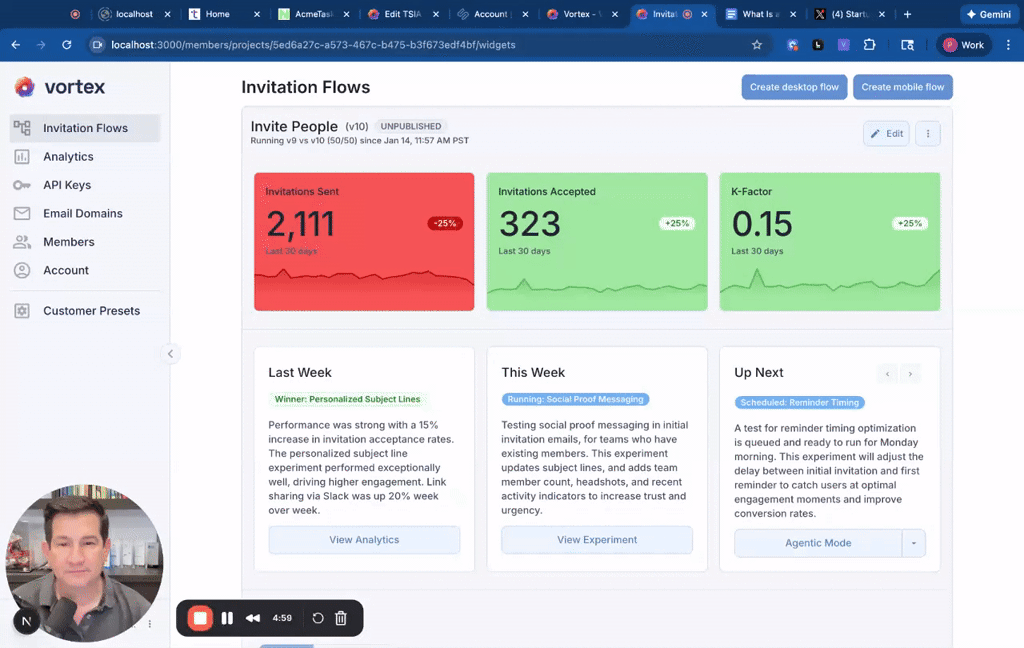Click the address bar URL

coord(313,45)
